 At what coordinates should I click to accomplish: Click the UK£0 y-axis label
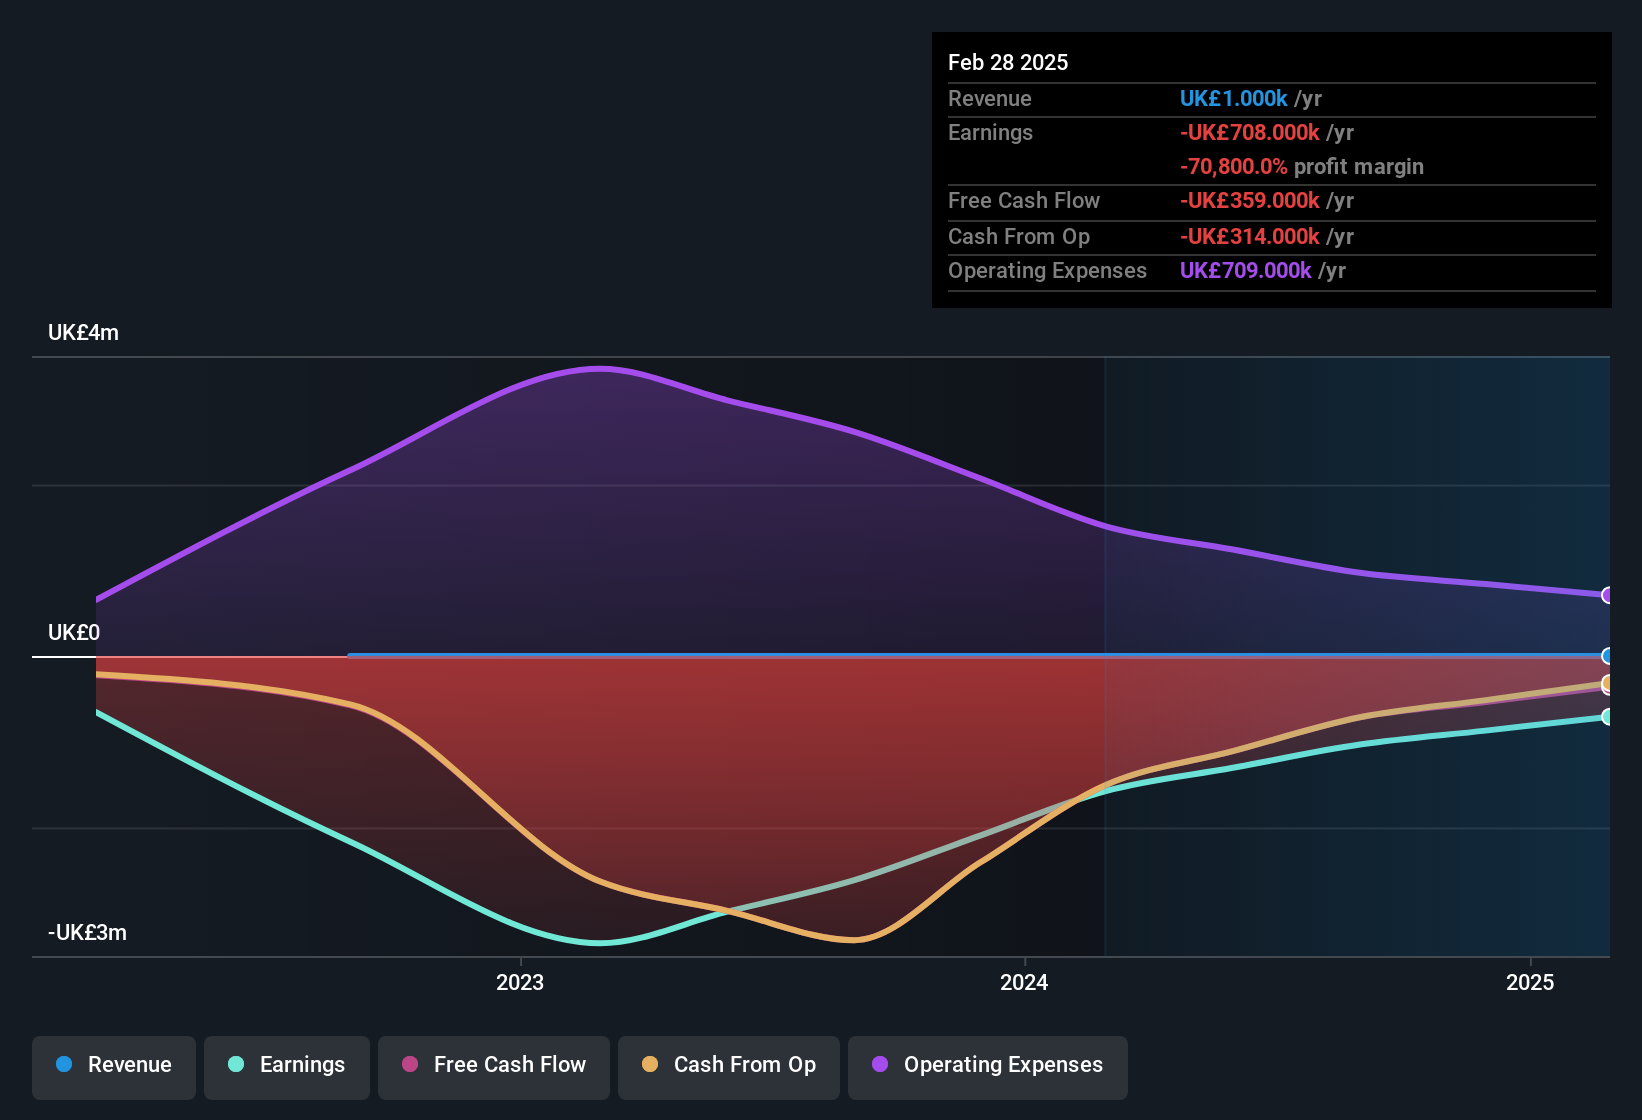click(x=74, y=633)
